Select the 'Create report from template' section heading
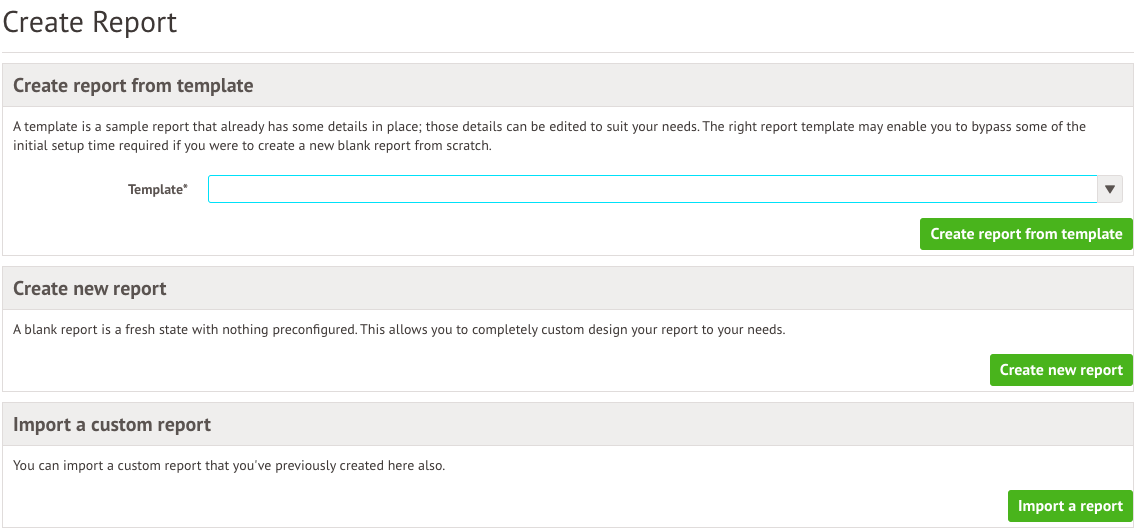 pos(133,86)
